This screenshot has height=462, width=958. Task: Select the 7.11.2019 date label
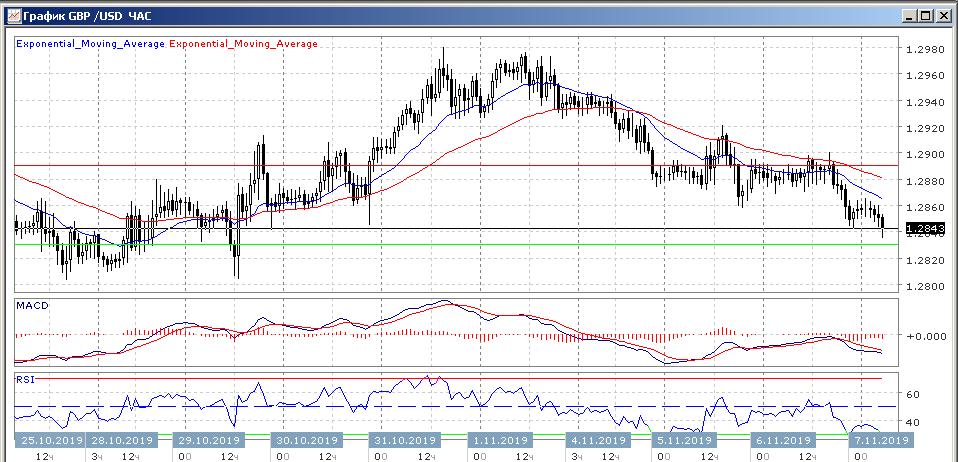879,439
